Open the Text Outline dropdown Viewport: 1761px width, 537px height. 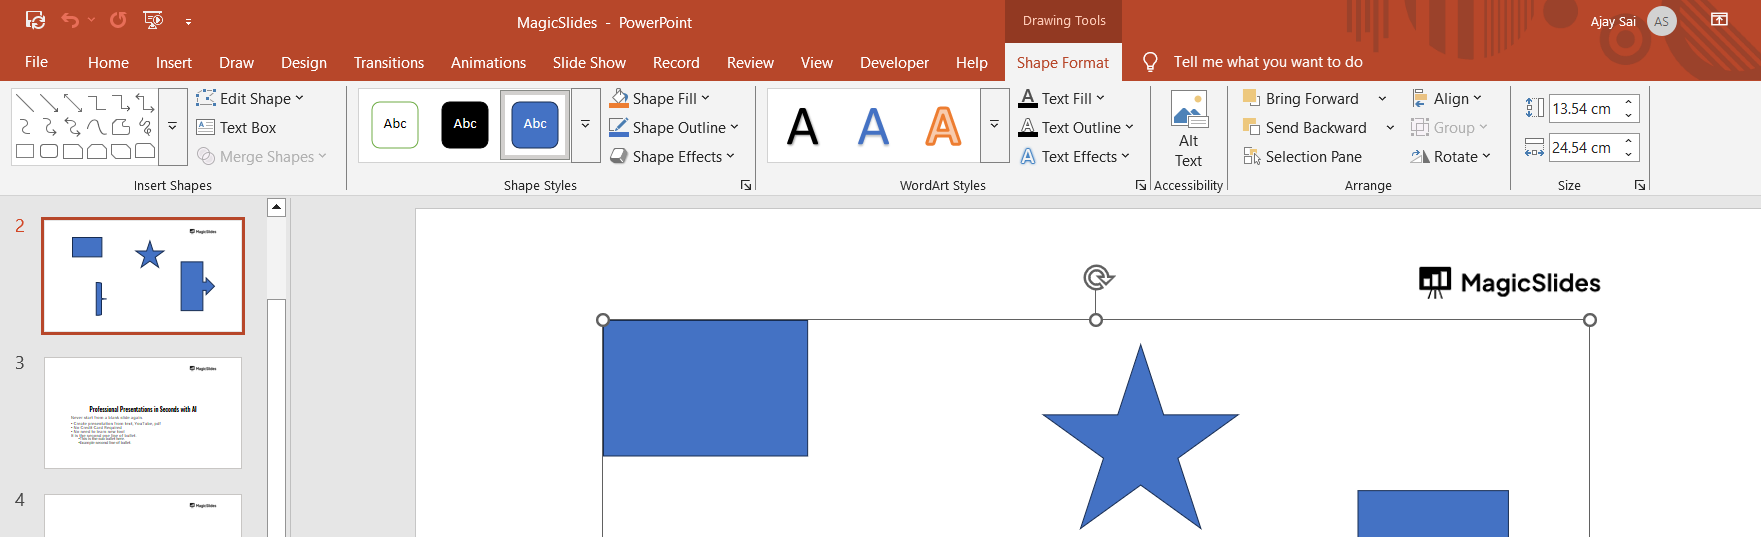[1076, 127]
